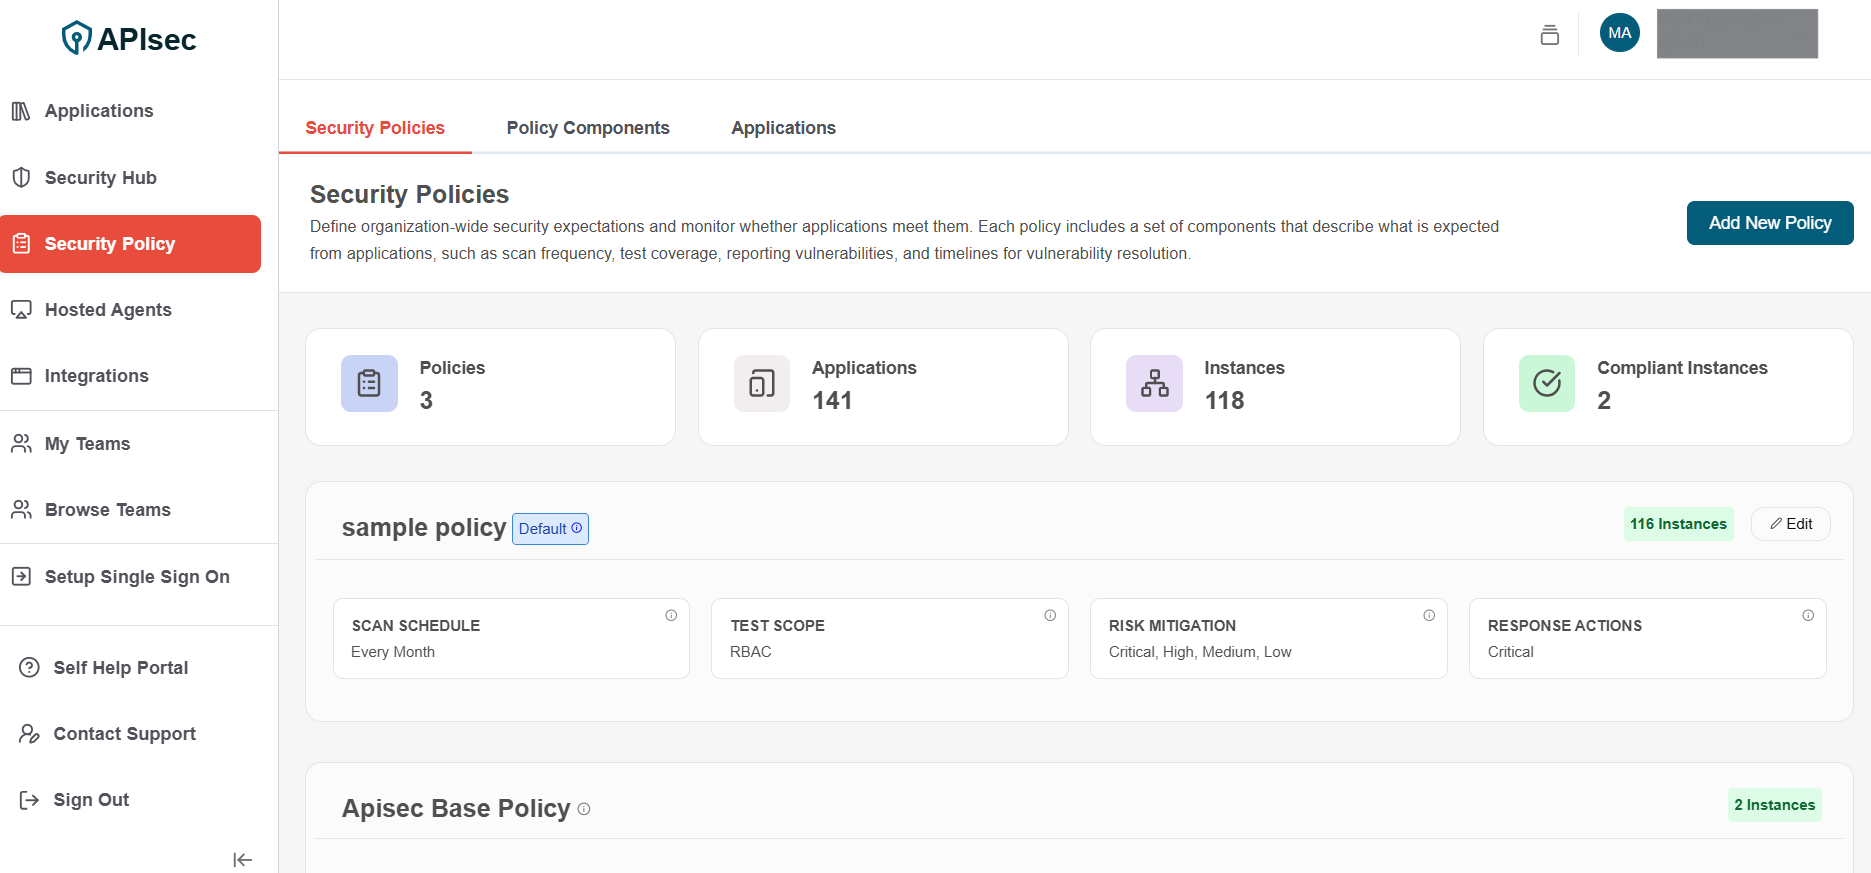Click the info icon on Test Scope card
Image resolution: width=1871 pixels, height=873 pixels.
pyautogui.click(x=1050, y=616)
